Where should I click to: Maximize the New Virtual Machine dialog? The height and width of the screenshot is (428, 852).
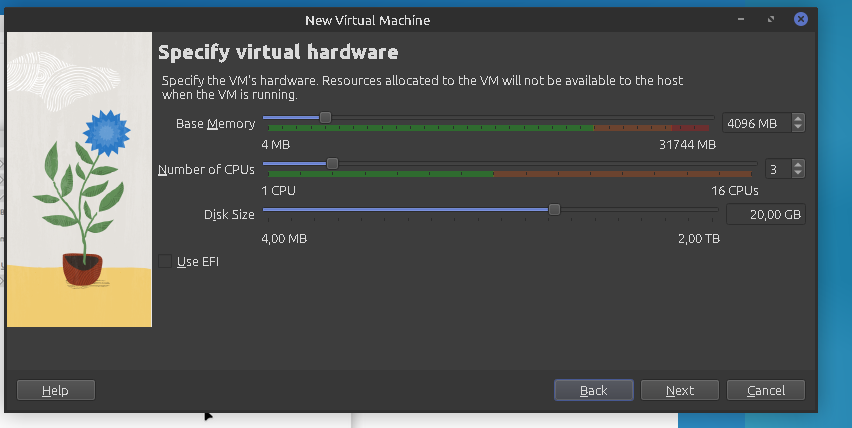[x=771, y=19]
